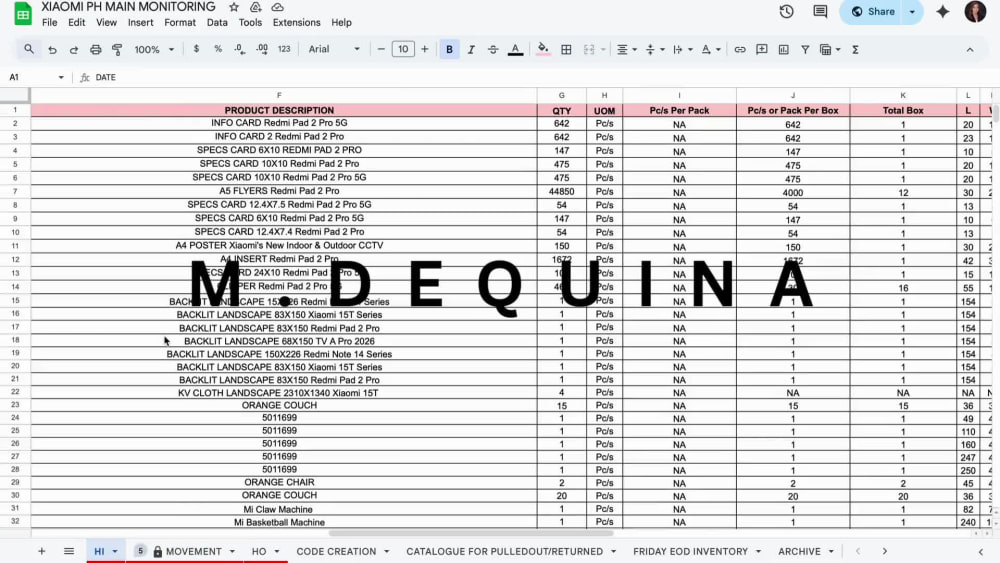
Task: Create a filter
Action: pos(805,49)
